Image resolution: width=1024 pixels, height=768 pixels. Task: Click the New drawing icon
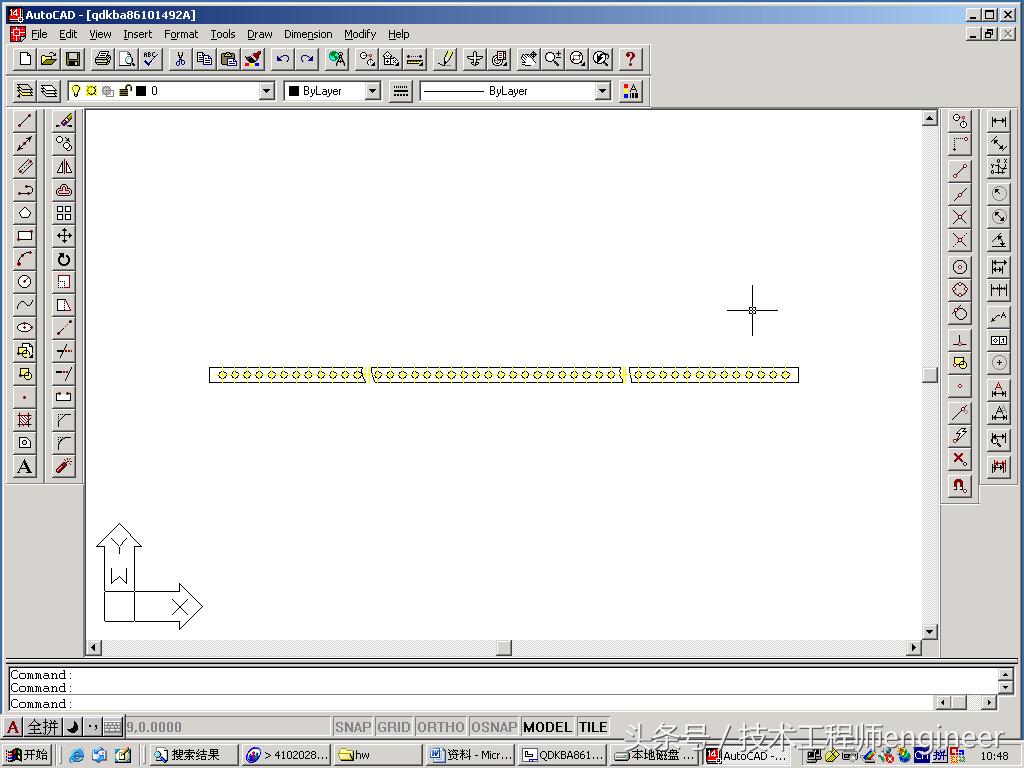point(25,59)
